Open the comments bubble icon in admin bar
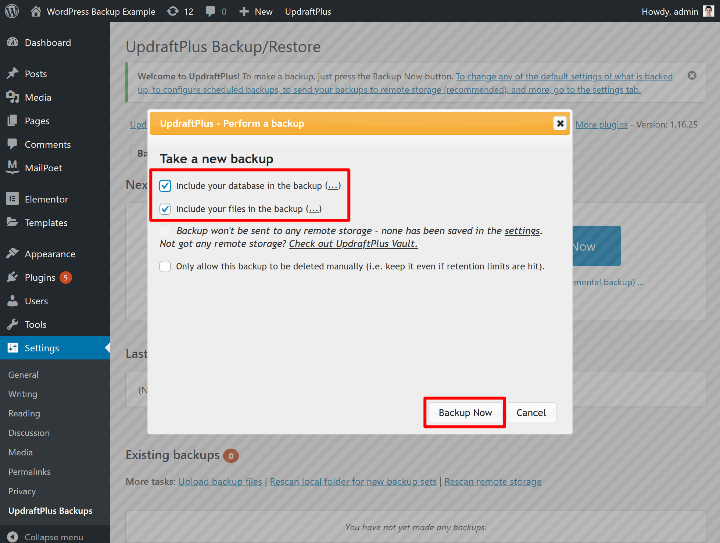 (210, 11)
